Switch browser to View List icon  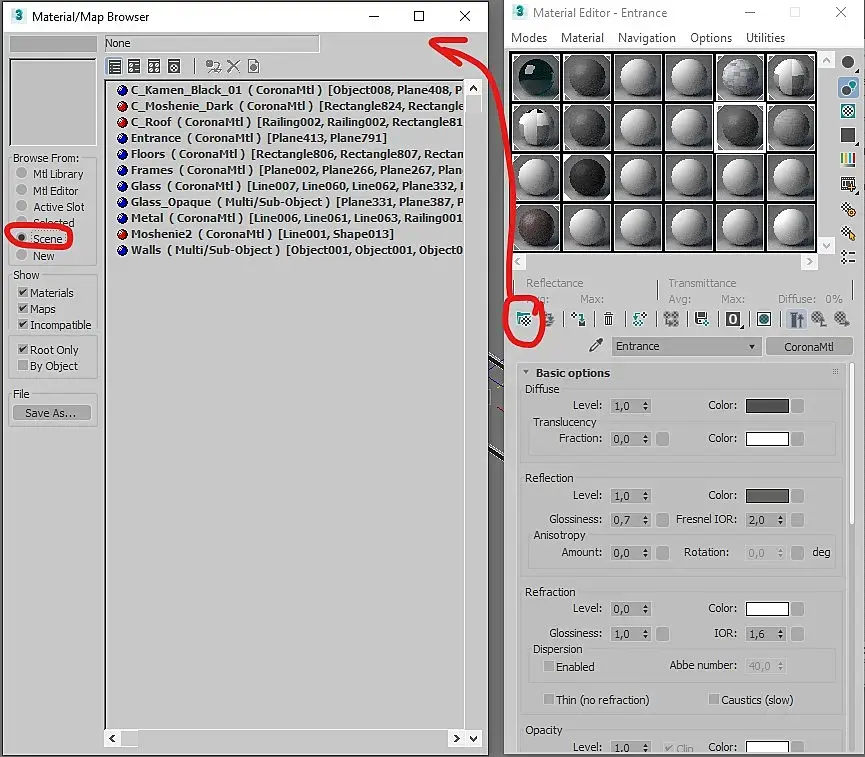[x=115, y=67]
